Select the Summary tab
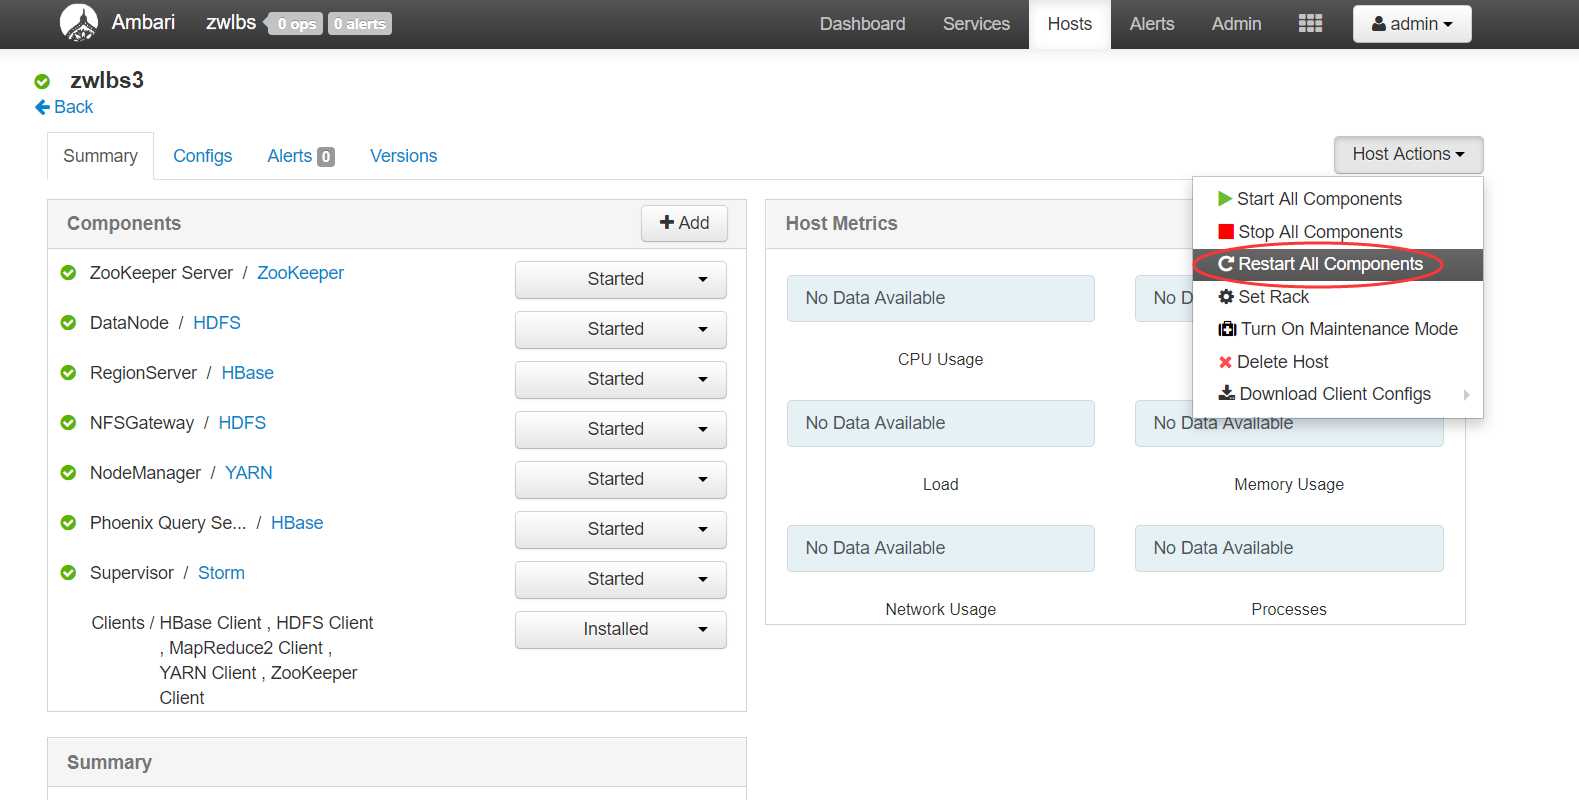 [x=100, y=156]
